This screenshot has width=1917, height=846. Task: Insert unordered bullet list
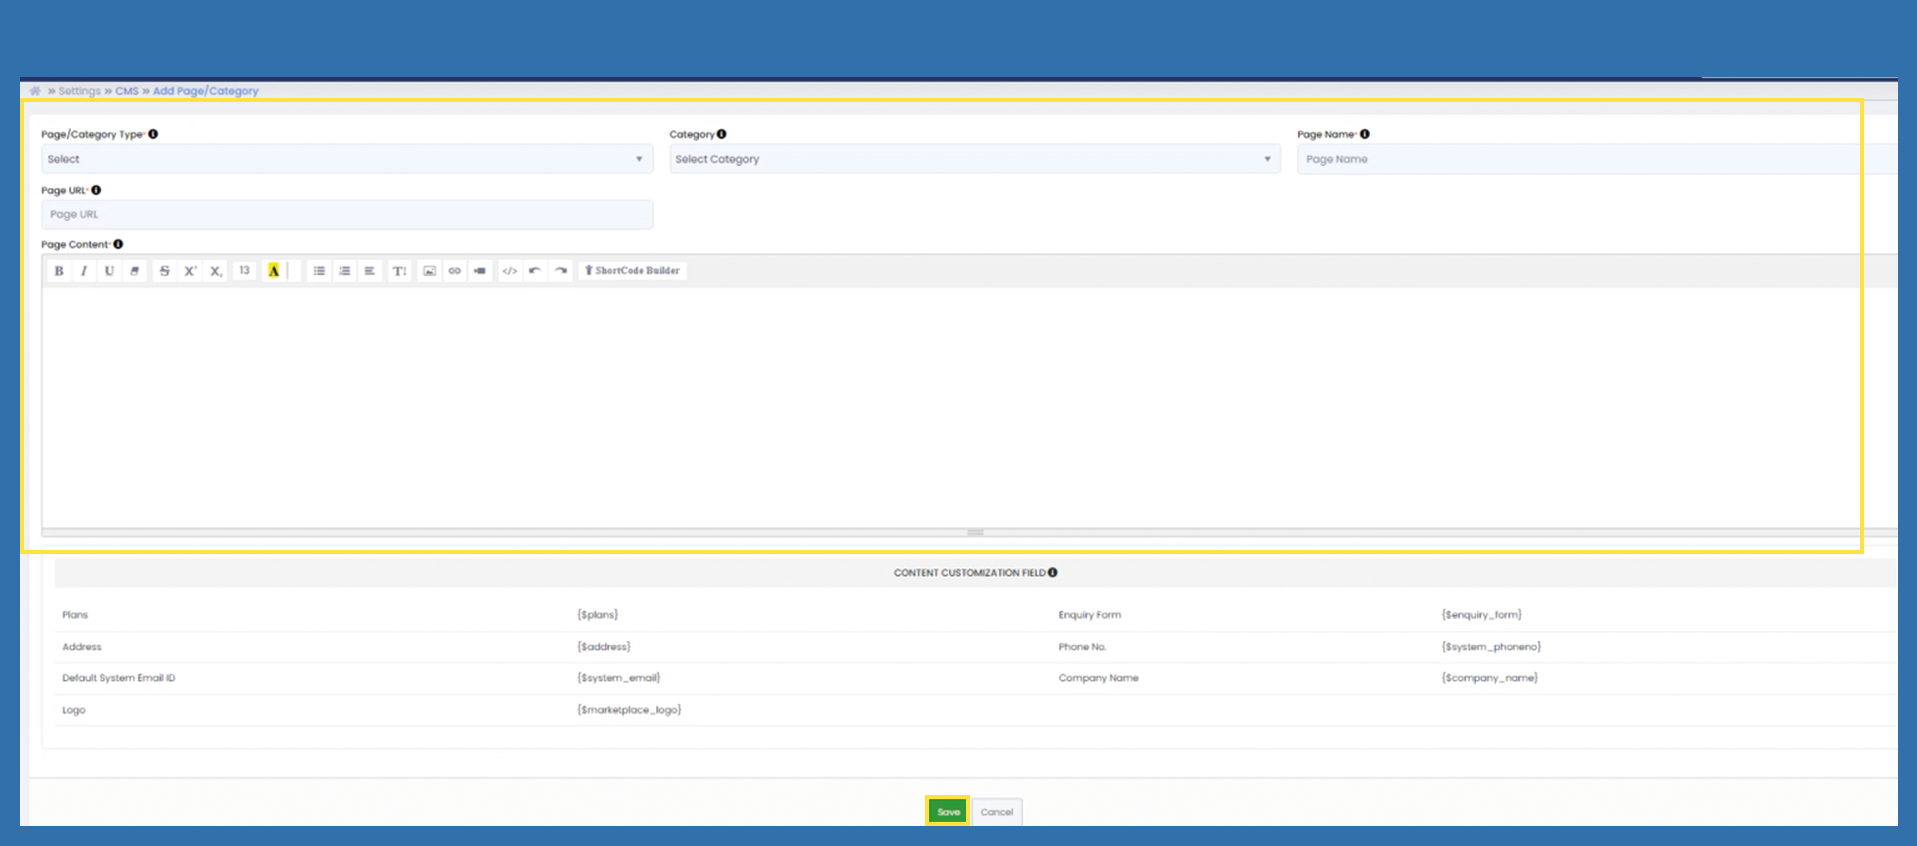pos(319,271)
